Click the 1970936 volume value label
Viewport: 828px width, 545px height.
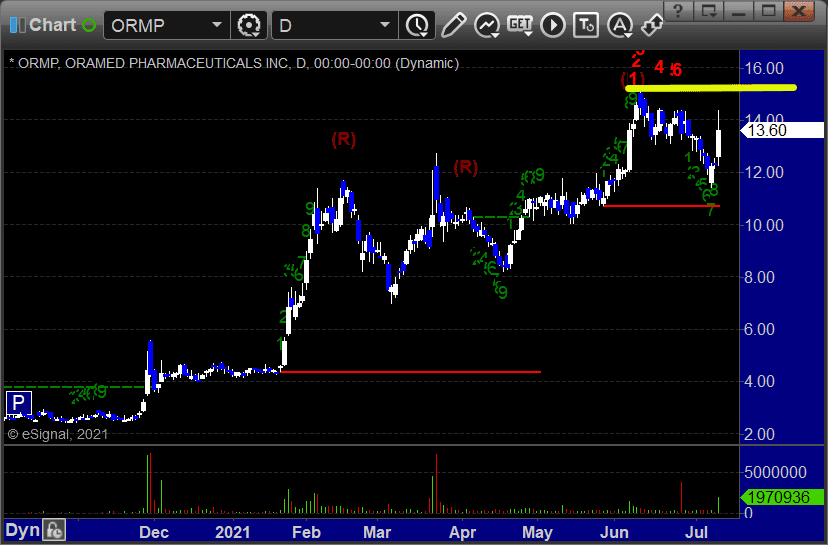783,497
